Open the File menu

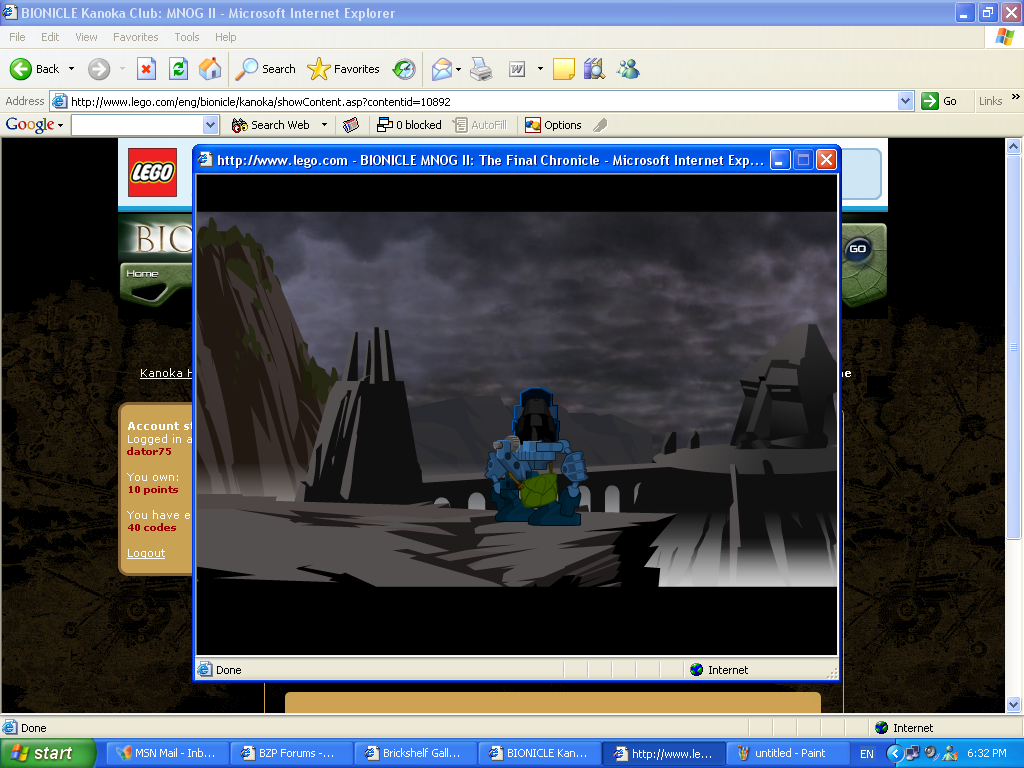pos(17,37)
